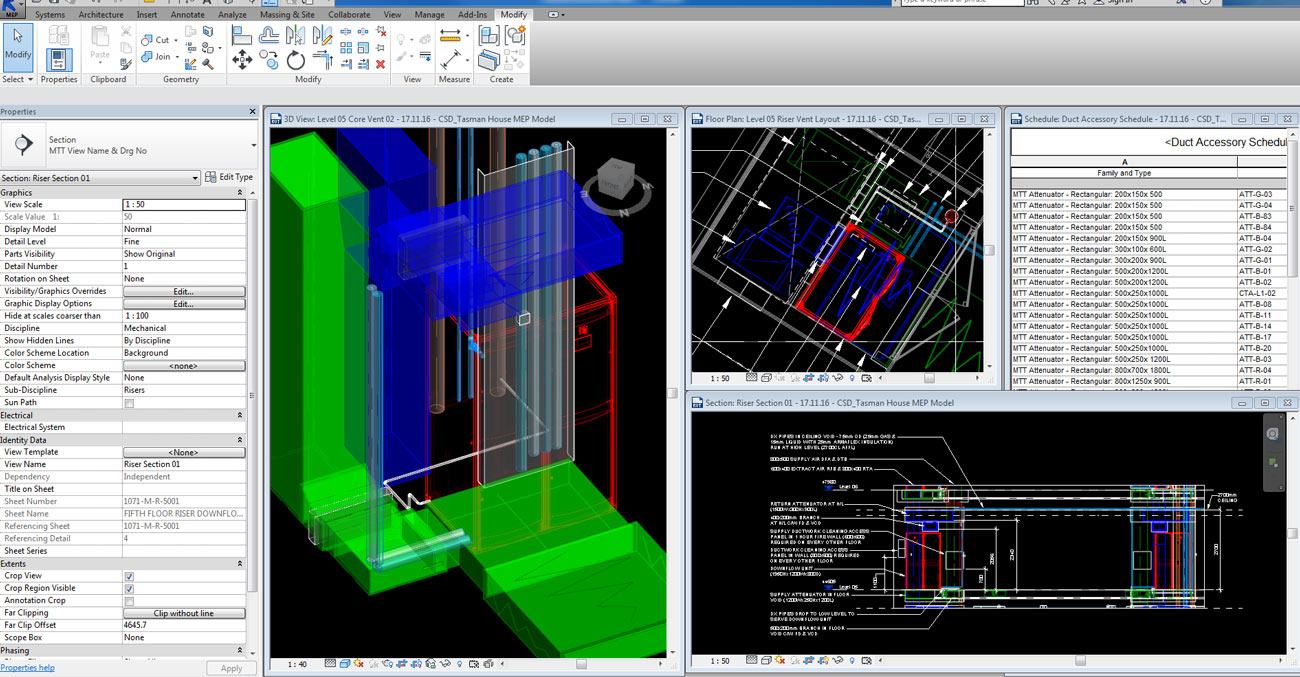
Task: Collapse the Identity Data properties group
Action: coord(240,440)
